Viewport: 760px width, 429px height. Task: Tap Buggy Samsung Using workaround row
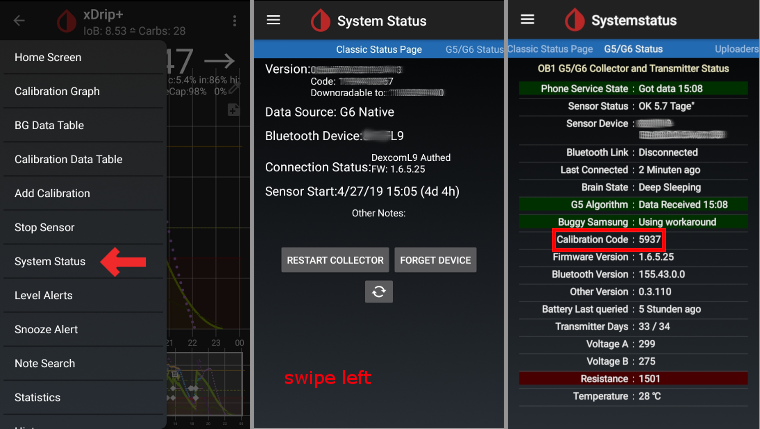pos(633,222)
